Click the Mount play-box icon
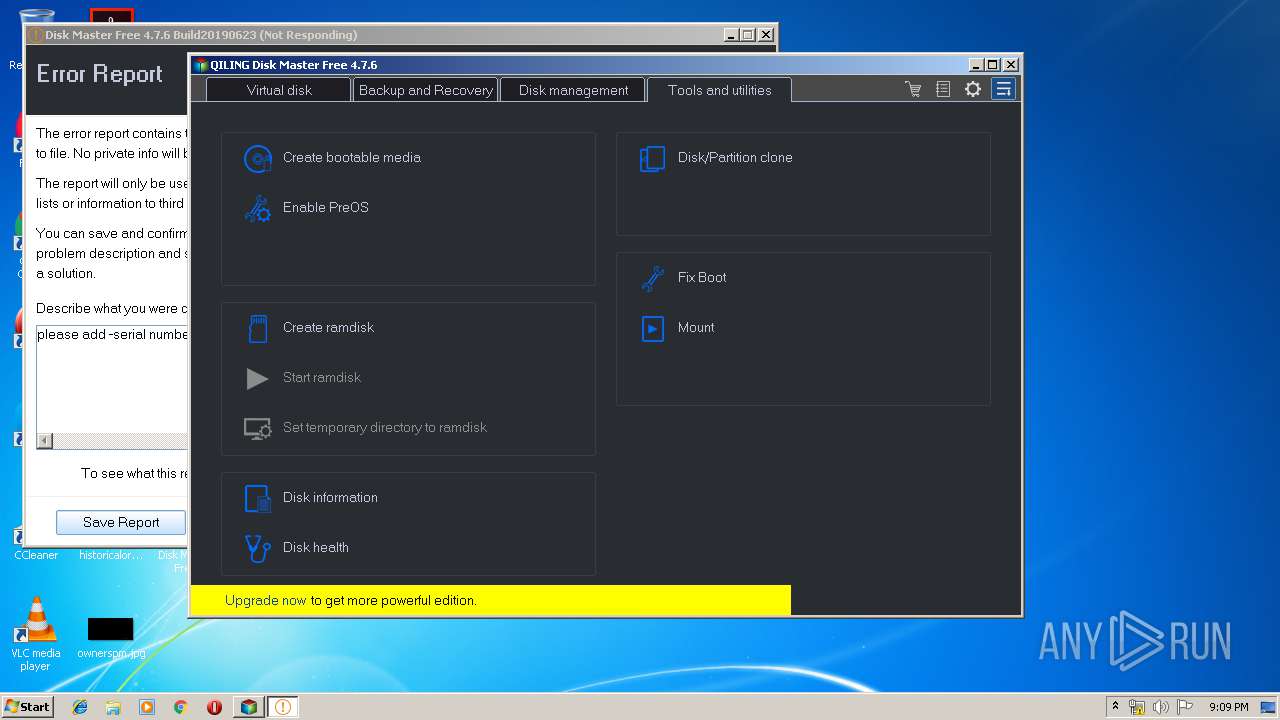 [652, 328]
